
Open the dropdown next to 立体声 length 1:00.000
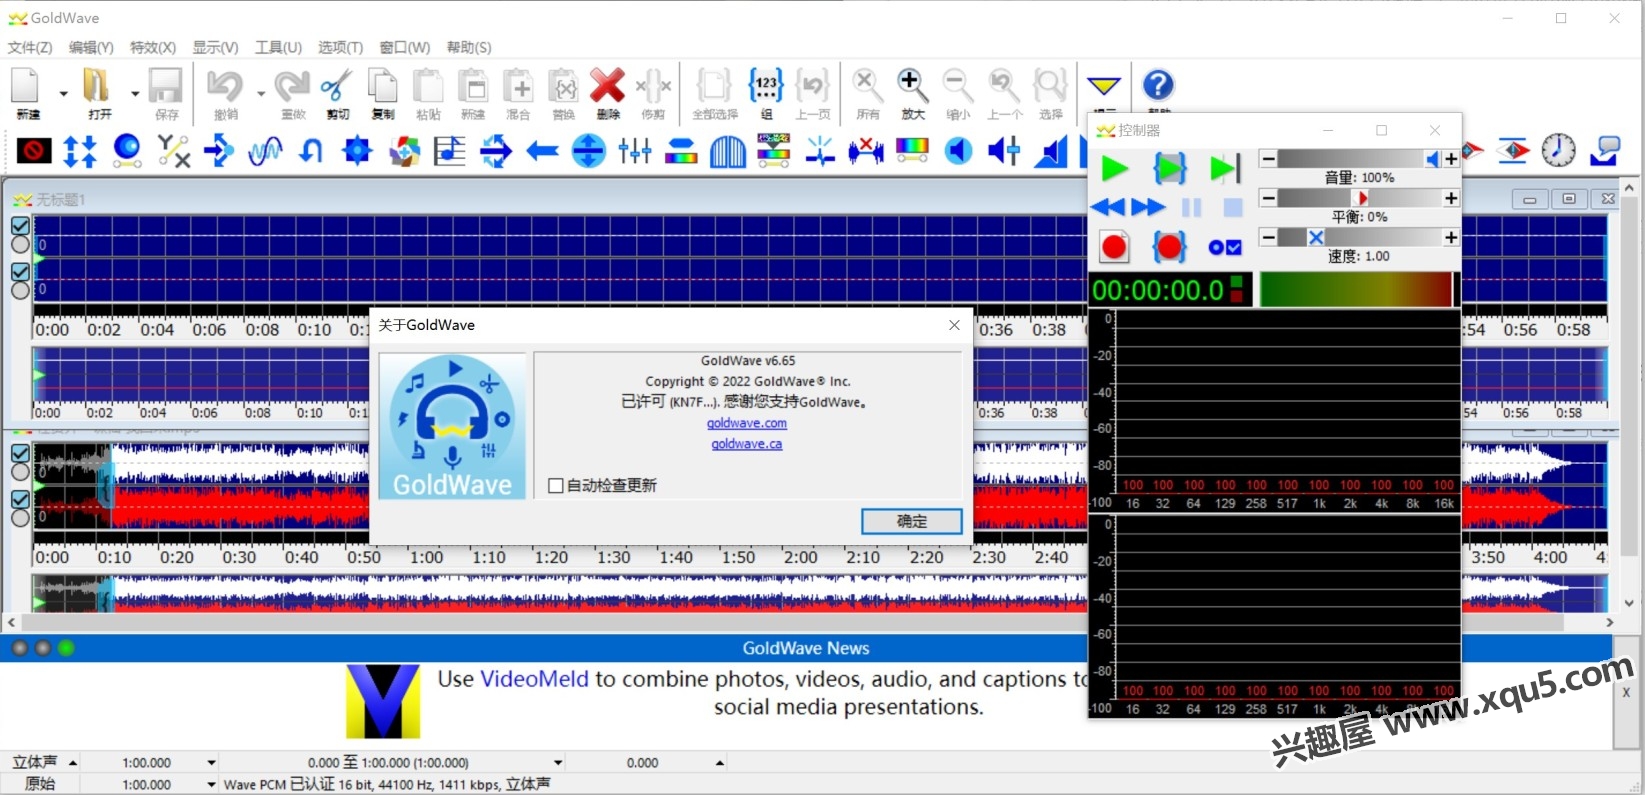pyautogui.click(x=211, y=763)
